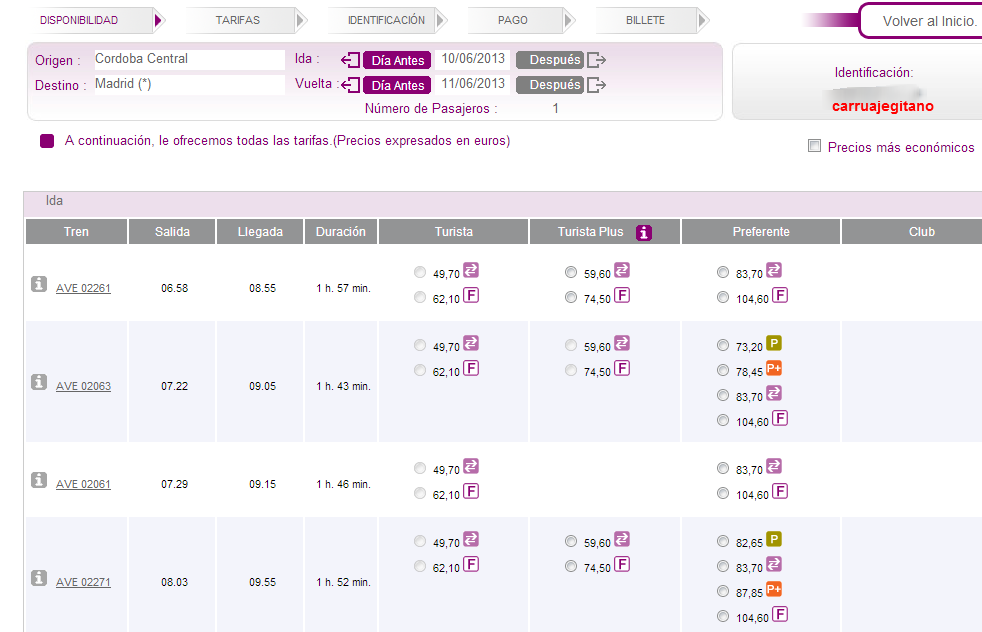982x632 pixels.
Task: Select Preferente 83,70 fare for AVE 02261
Action: [x=723, y=272]
